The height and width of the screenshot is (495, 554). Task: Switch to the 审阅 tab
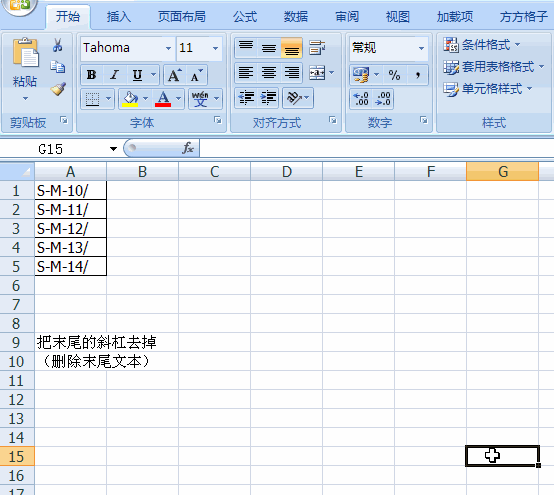(x=347, y=17)
